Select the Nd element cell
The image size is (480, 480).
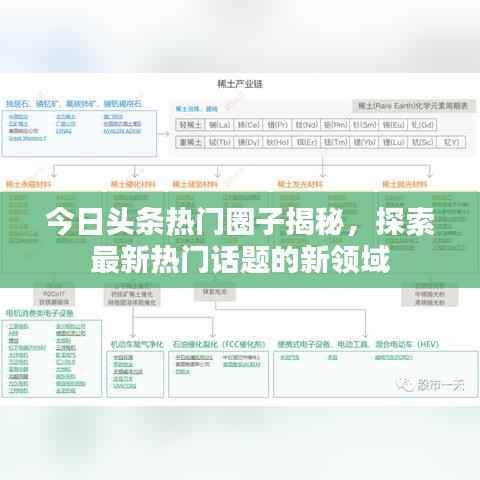point(306,125)
